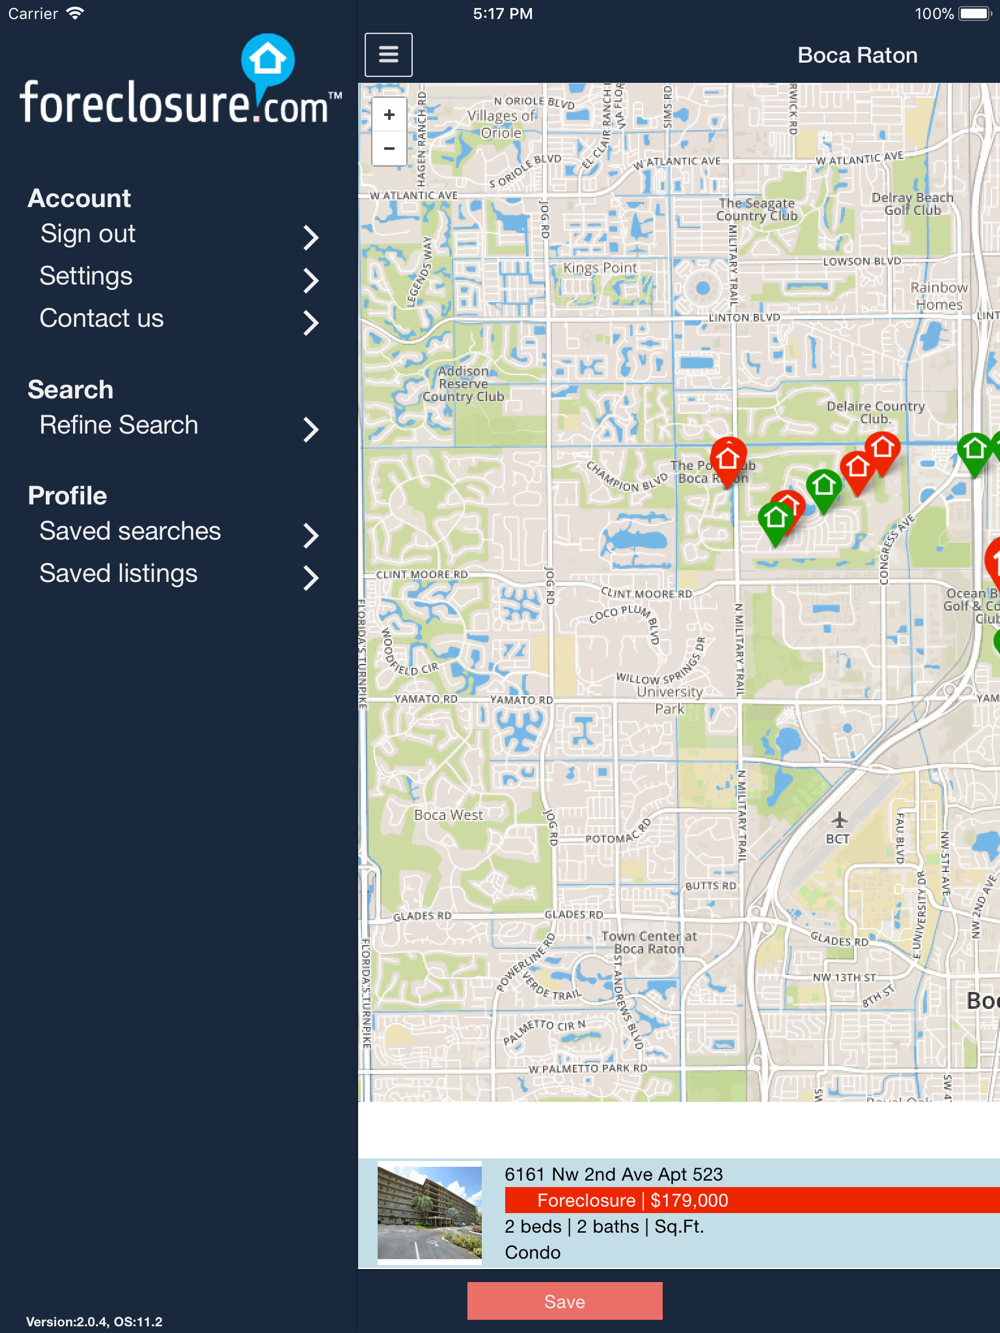Screen dimensions: 1000x1333
Task: Open the hamburger menu button
Action: 389,55
